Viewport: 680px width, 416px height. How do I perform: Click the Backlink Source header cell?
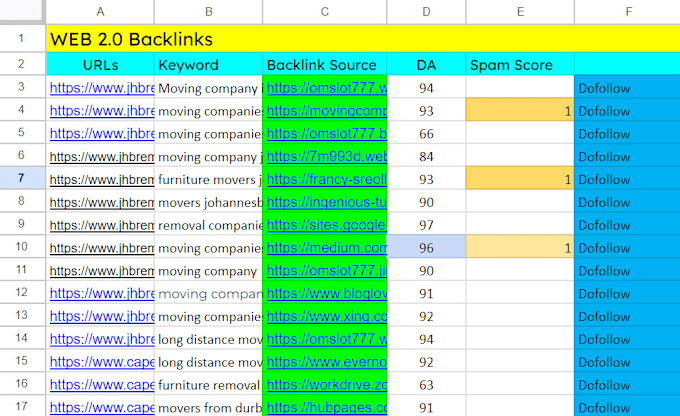click(325, 64)
